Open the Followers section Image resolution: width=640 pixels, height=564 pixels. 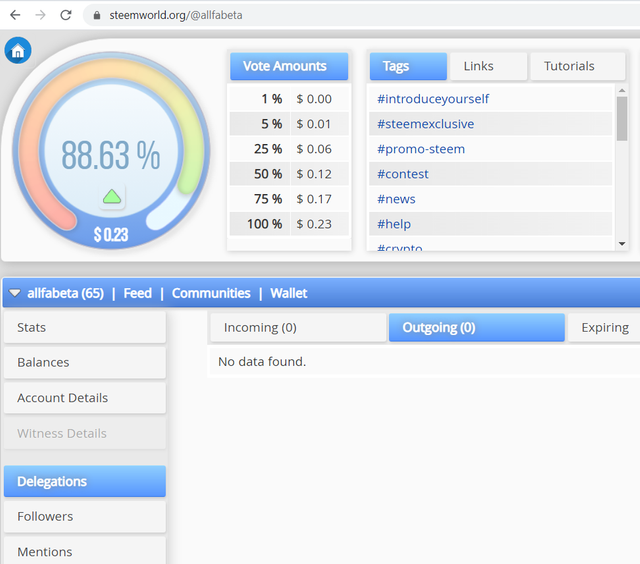point(85,516)
